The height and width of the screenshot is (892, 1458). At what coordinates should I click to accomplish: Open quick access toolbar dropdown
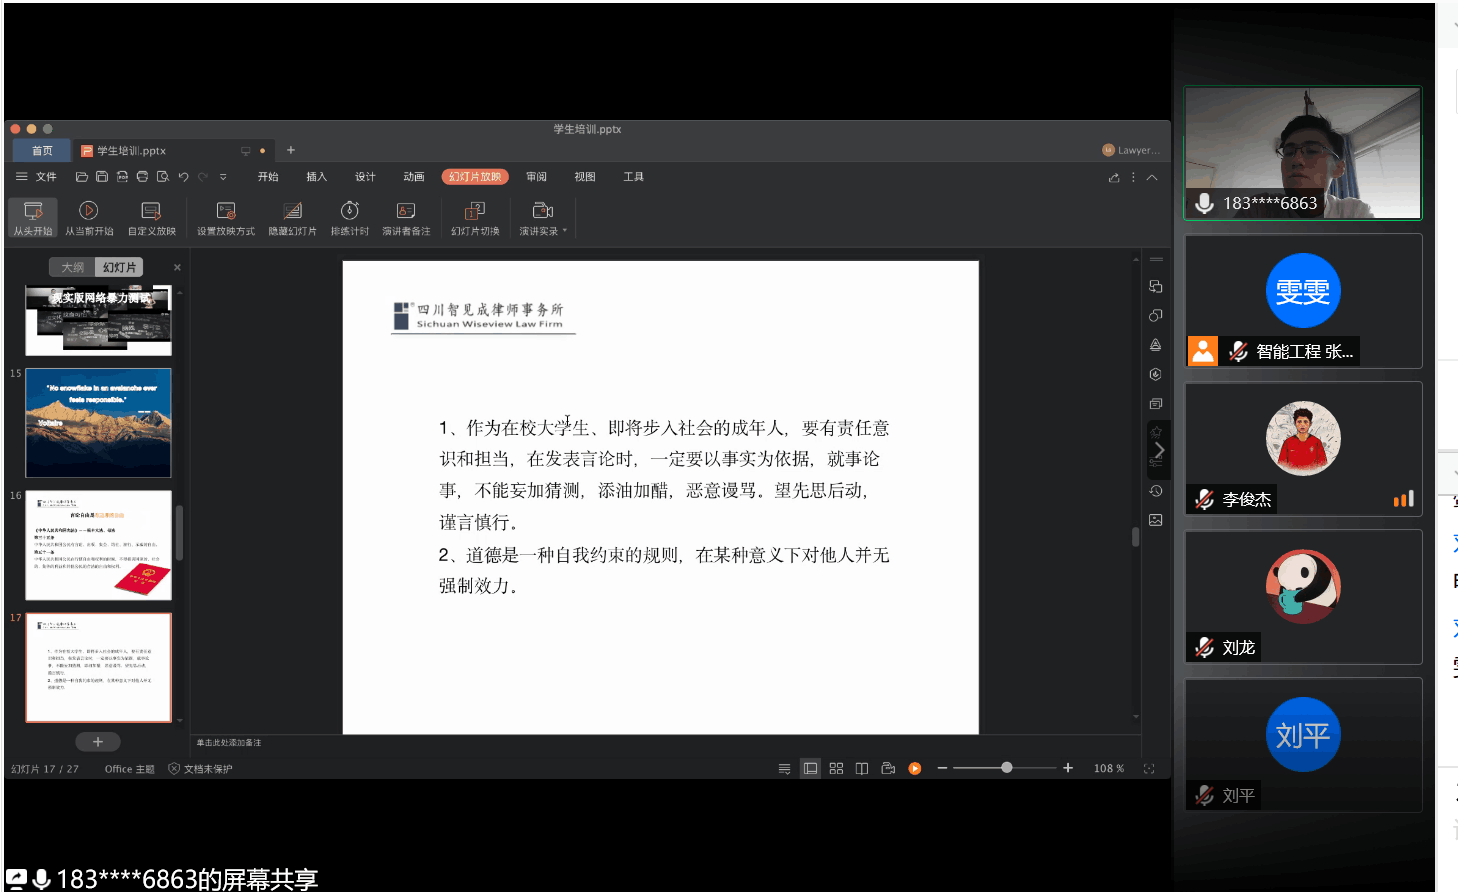223,177
